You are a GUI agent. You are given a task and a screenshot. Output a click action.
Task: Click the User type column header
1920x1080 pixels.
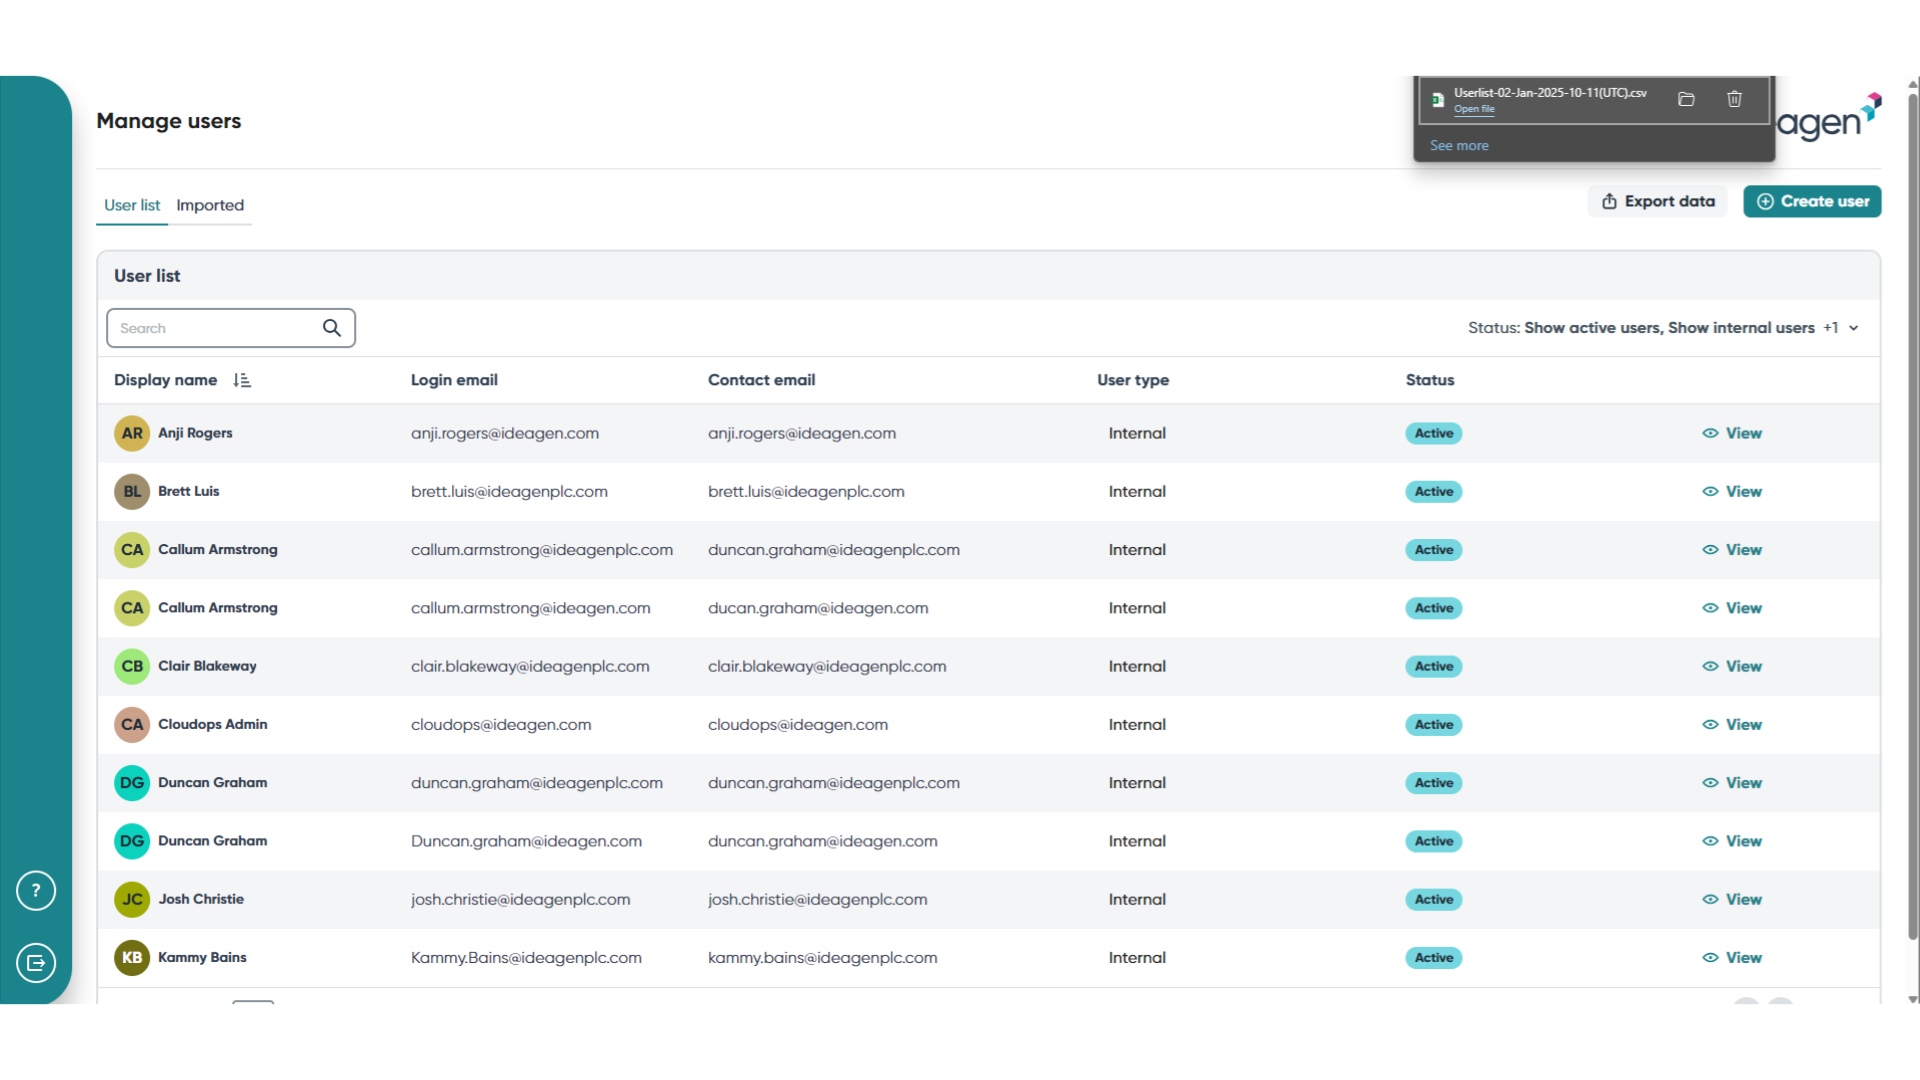[1133, 380]
